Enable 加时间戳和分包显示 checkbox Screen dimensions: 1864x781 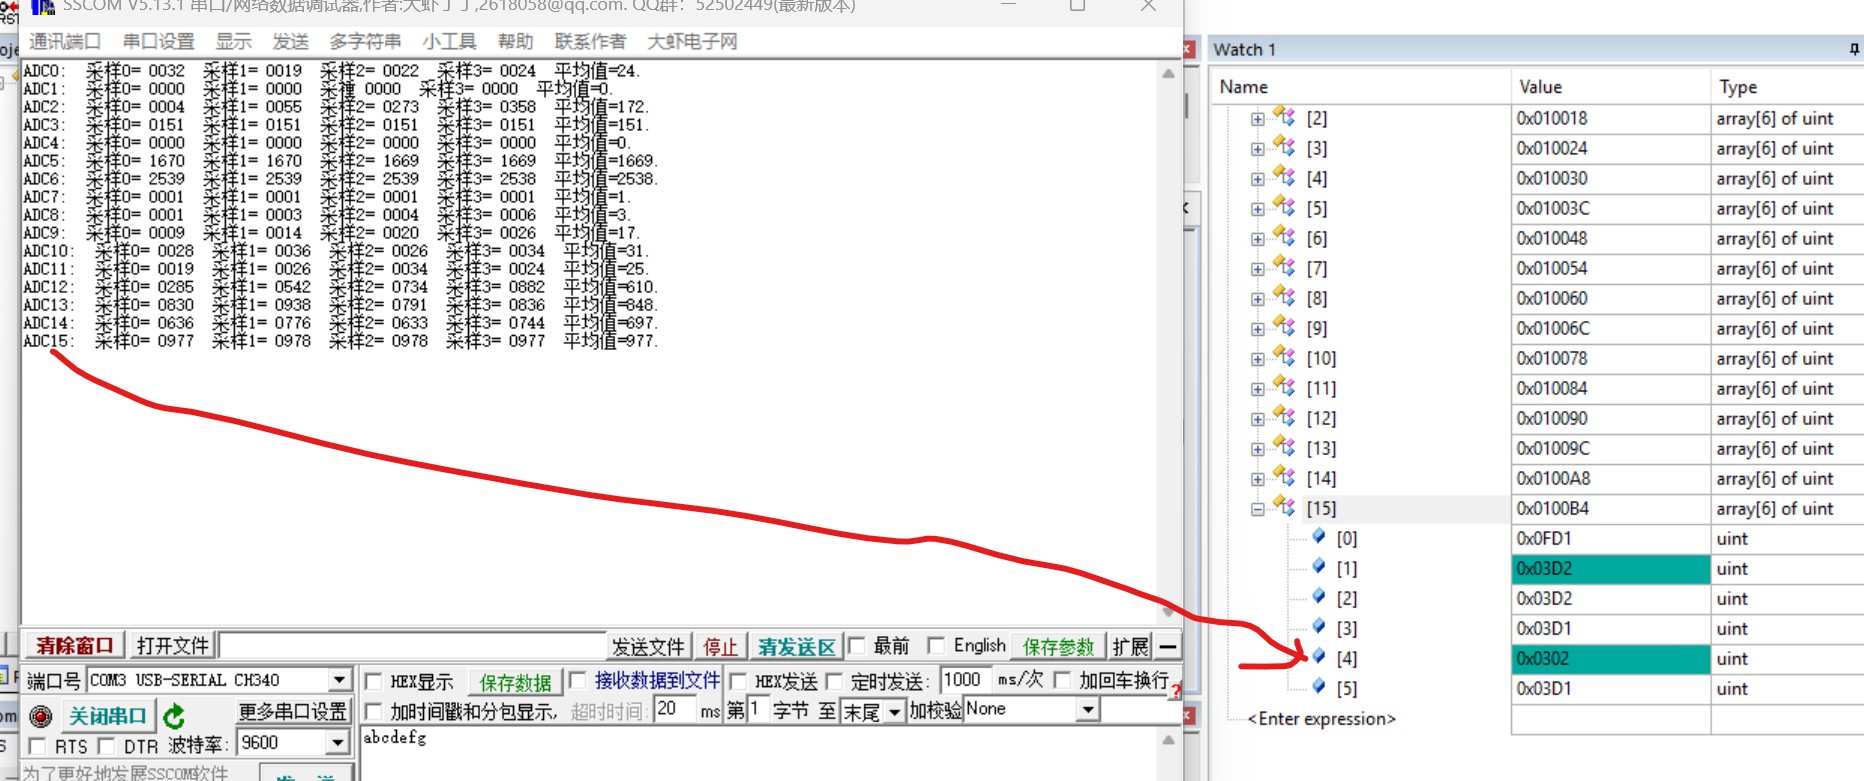coord(374,712)
